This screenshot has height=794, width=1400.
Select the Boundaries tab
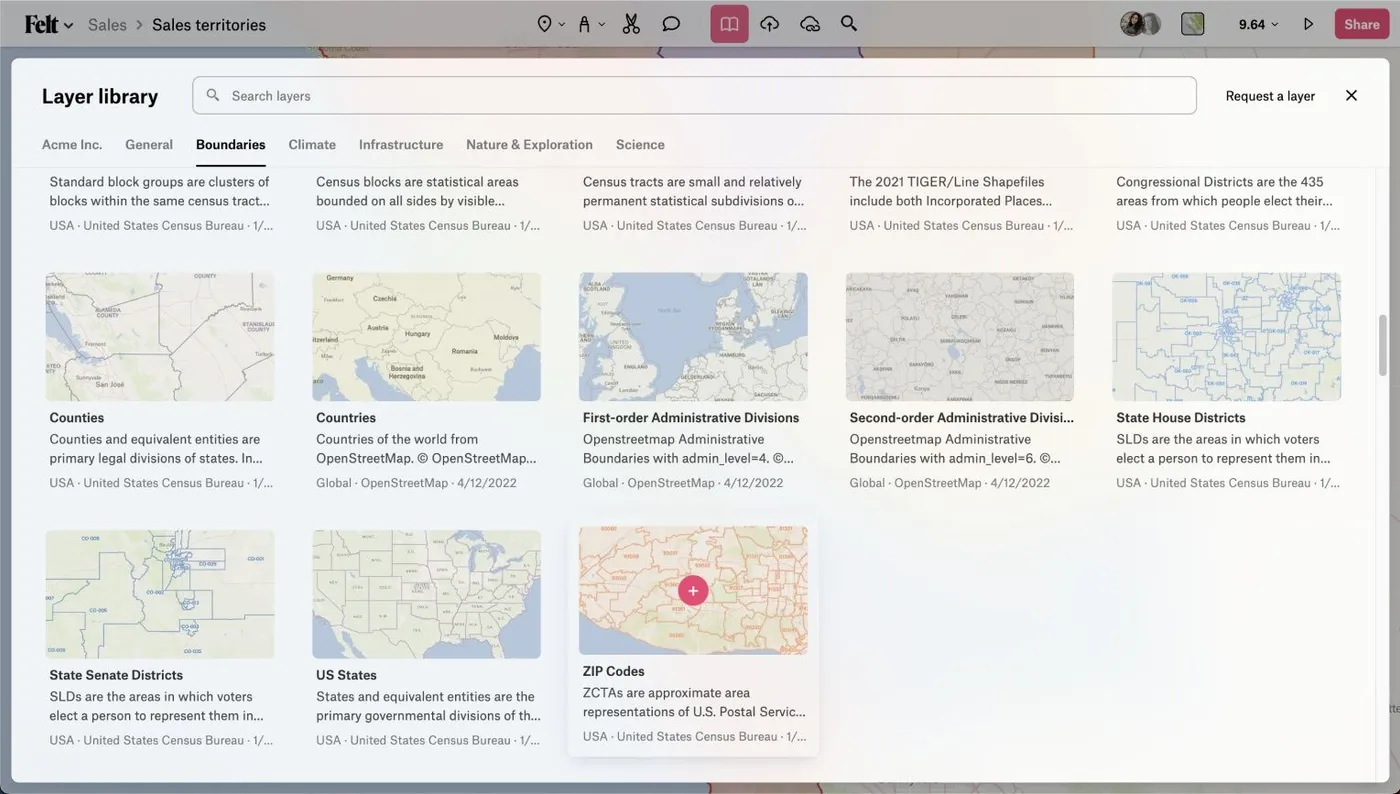(231, 145)
